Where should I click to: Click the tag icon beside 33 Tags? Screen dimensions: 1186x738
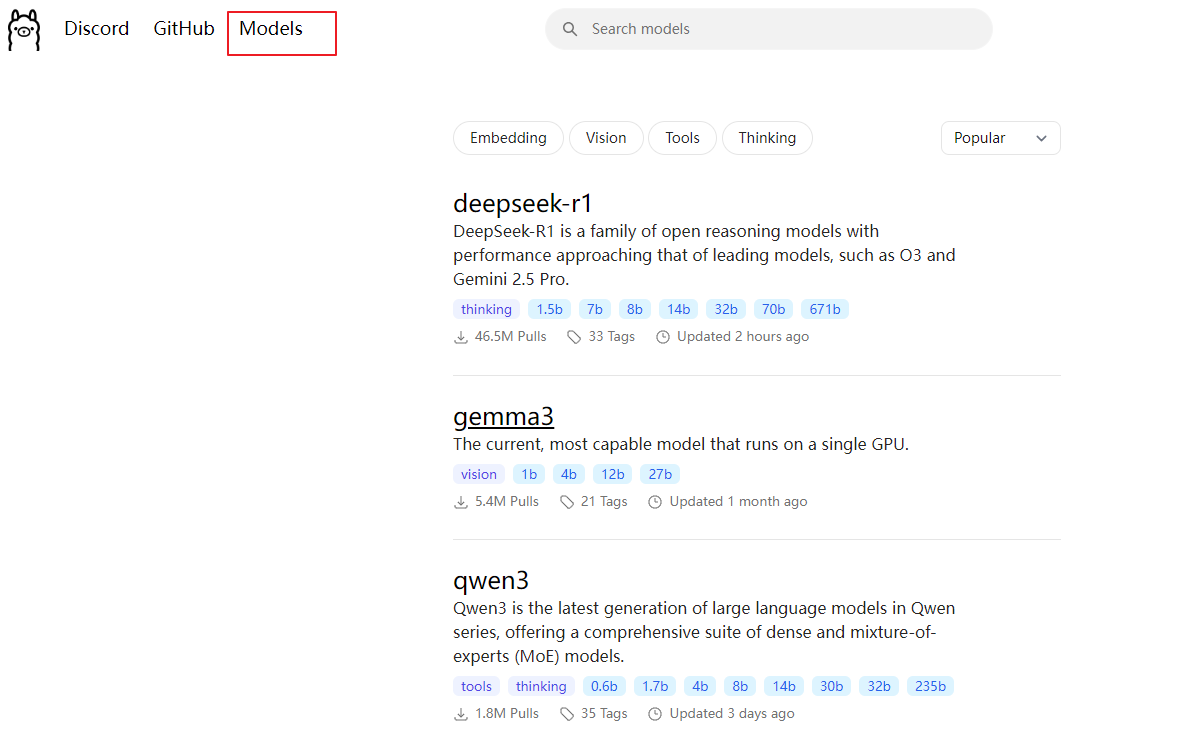click(x=574, y=337)
